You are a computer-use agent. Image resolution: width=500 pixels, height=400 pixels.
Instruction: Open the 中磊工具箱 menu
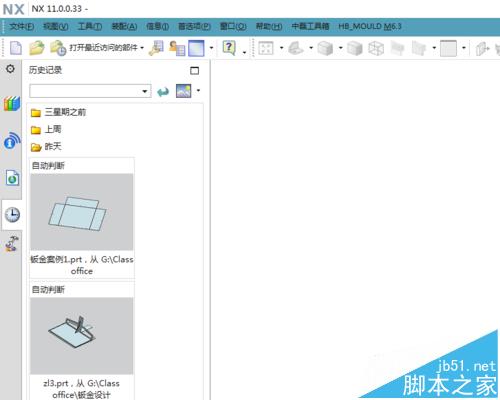point(310,26)
